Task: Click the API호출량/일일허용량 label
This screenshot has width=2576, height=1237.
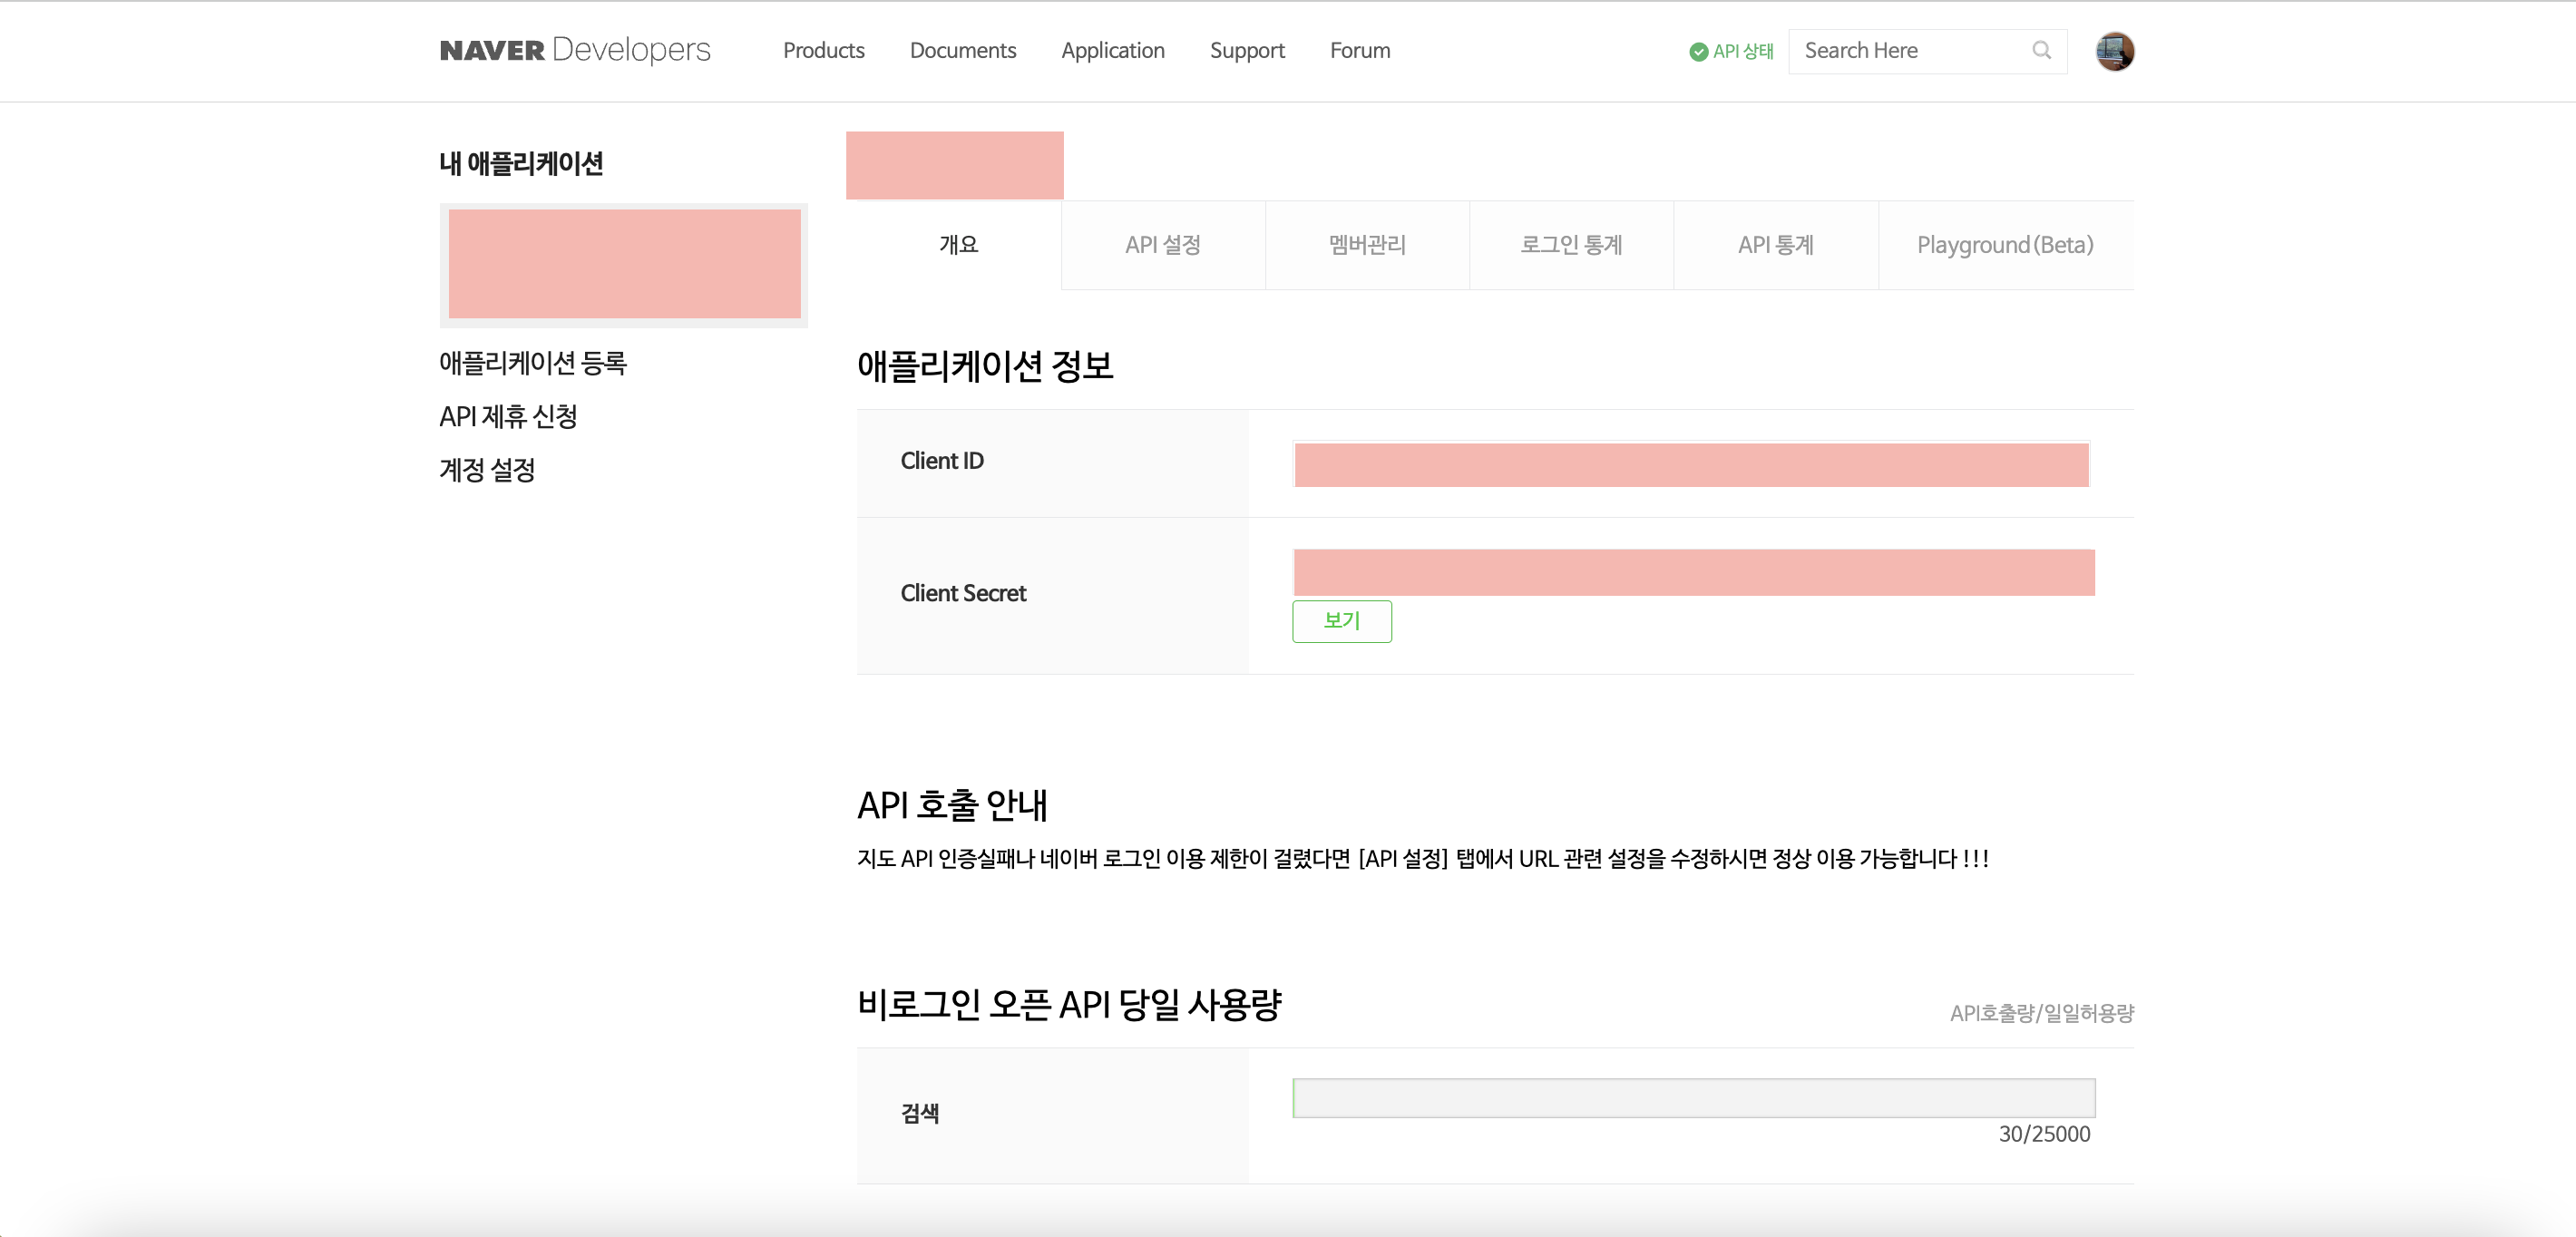Action: (x=2041, y=1013)
